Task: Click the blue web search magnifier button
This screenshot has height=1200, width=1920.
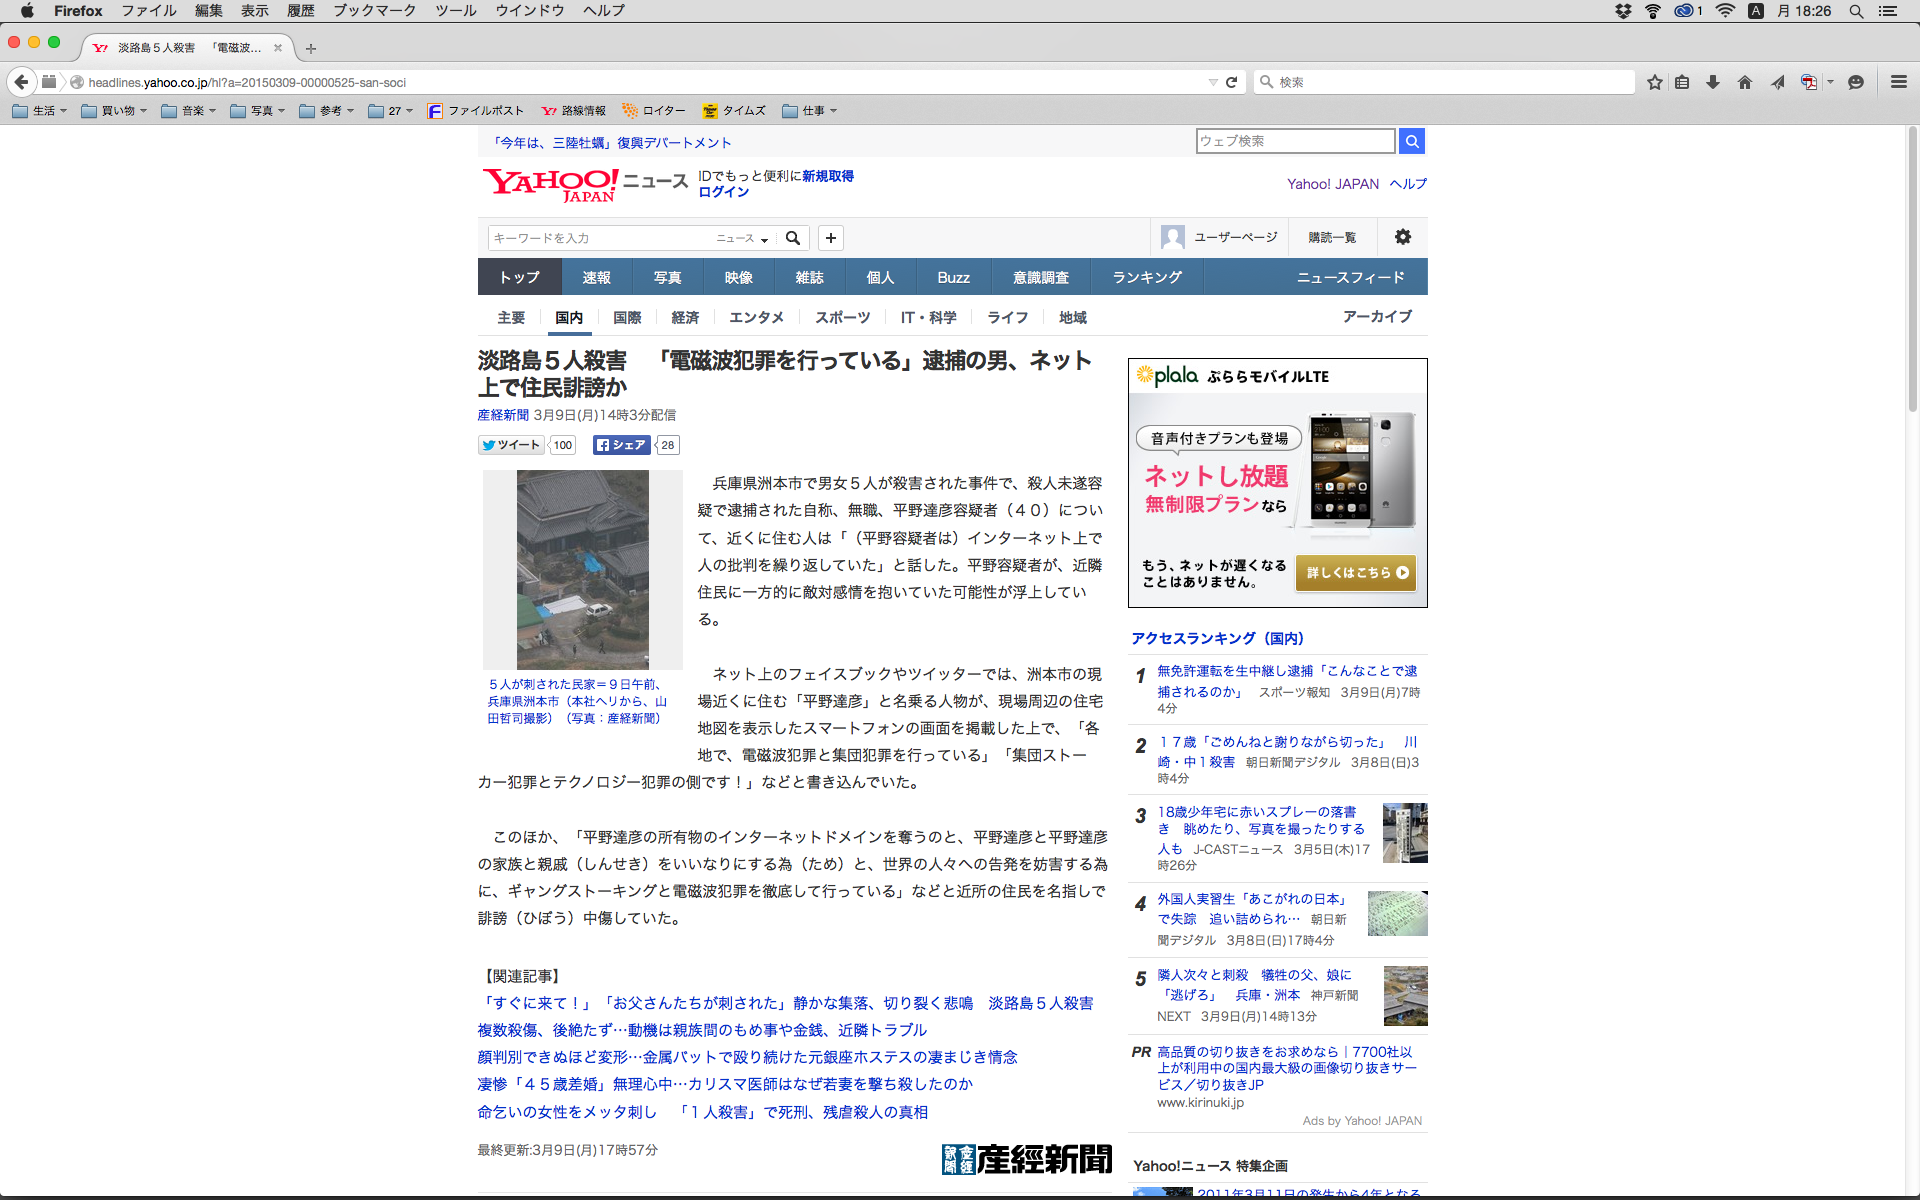Action: (x=1412, y=141)
